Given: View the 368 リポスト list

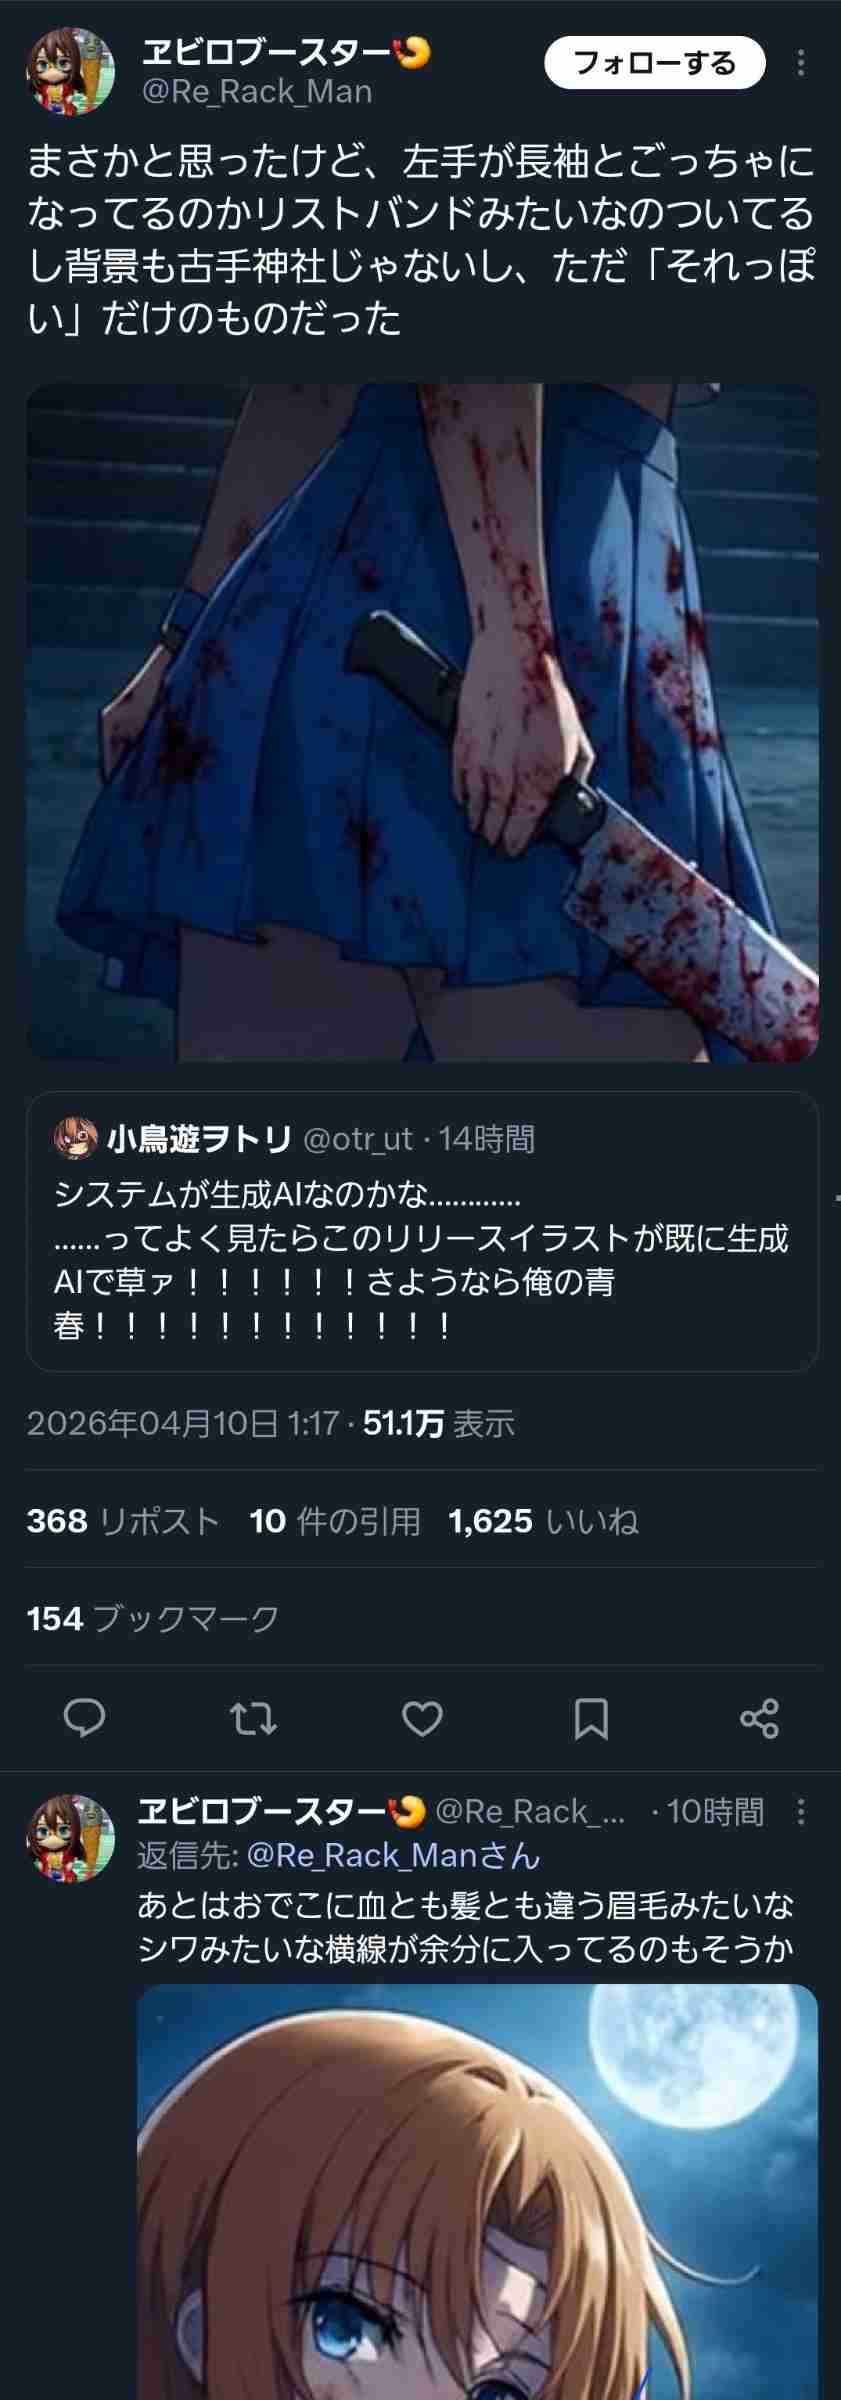Looking at the screenshot, I should tap(123, 1521).
